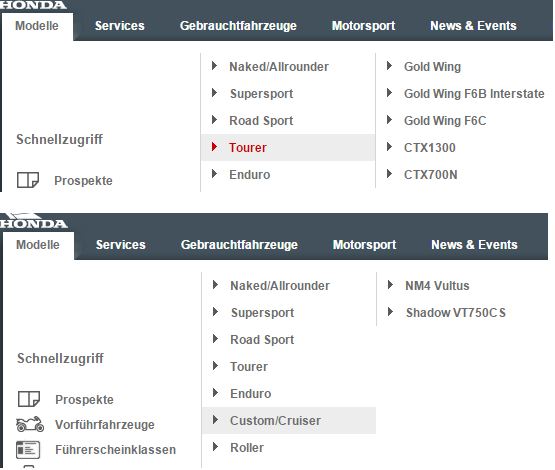Click Road Sport in the Custom/Cruiser menu screenshot
This screenshot has width=555, height=470.
pos(262,340)
